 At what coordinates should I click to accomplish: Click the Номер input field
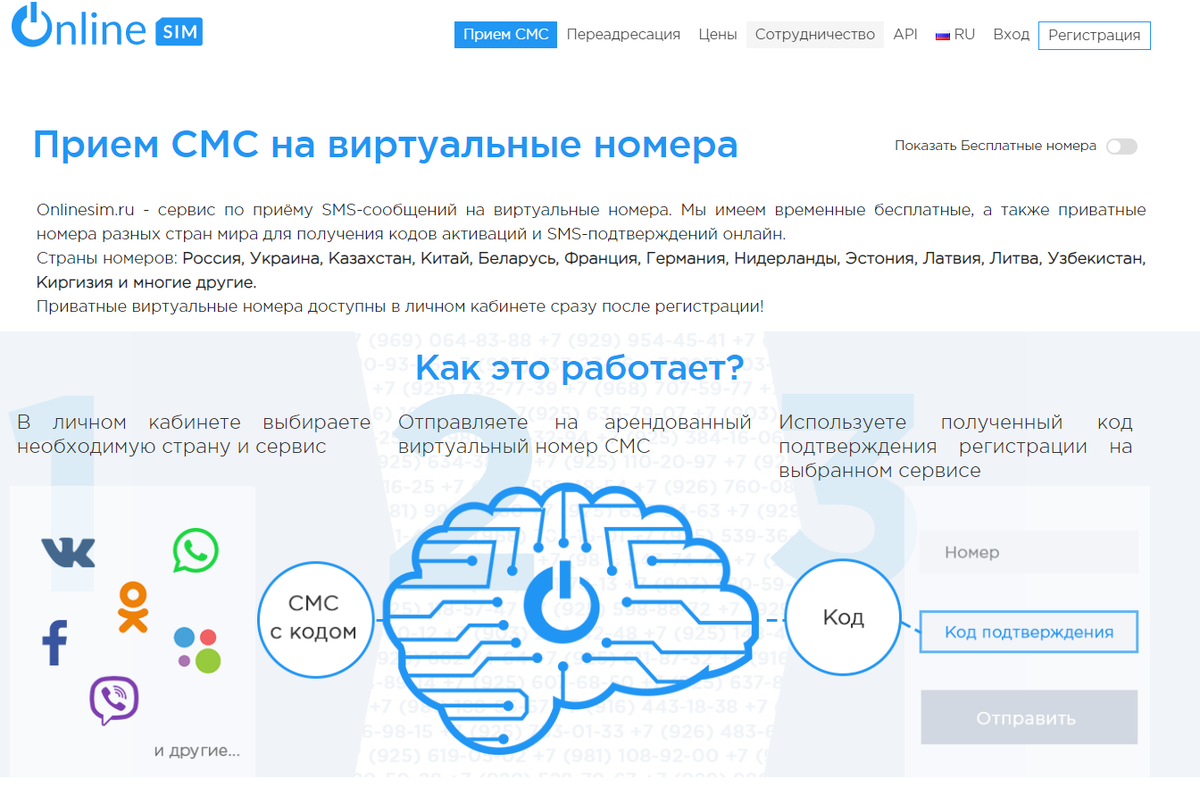coord(1029,552)
